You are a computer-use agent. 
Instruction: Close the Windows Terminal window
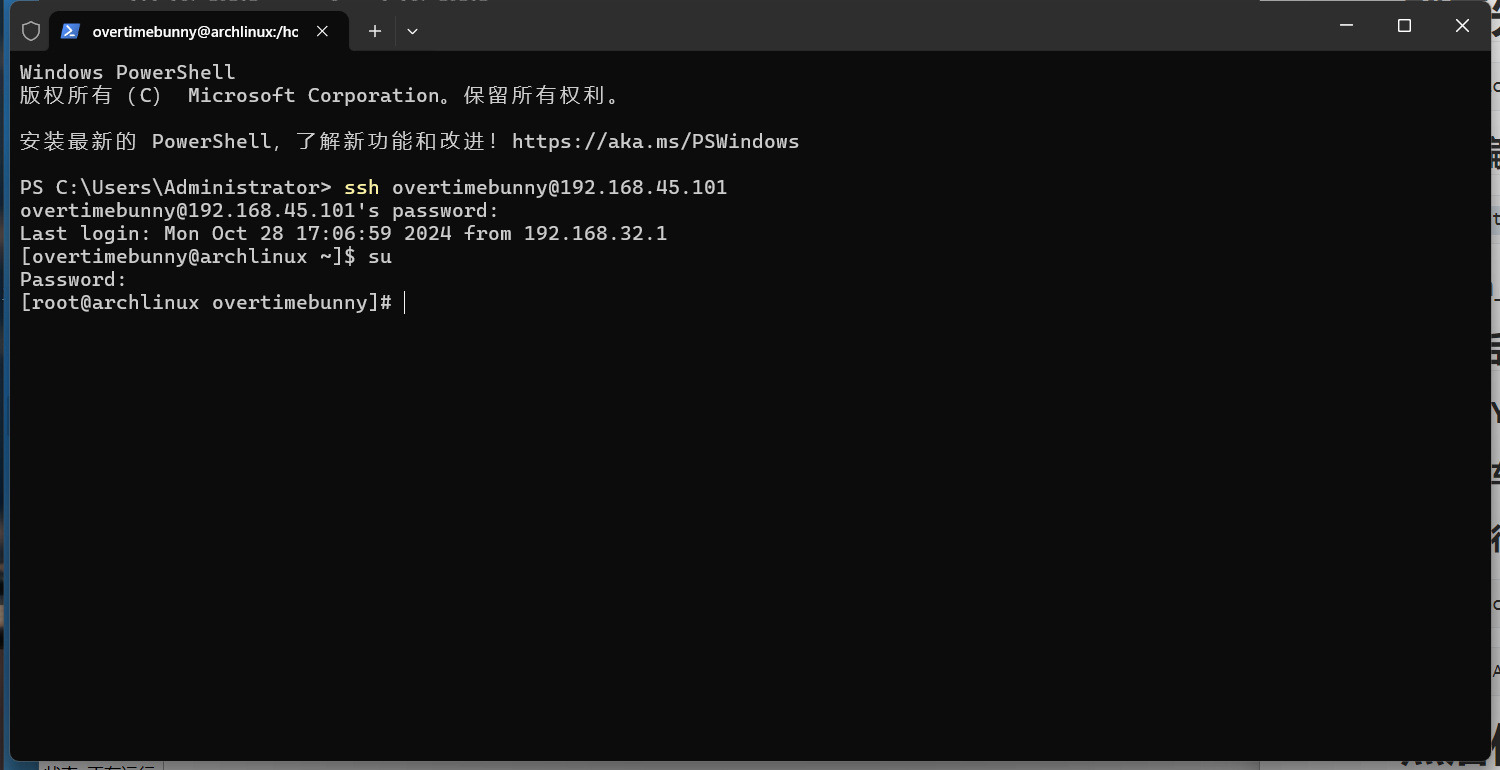pyautogui.click(x=1462, y=26)
